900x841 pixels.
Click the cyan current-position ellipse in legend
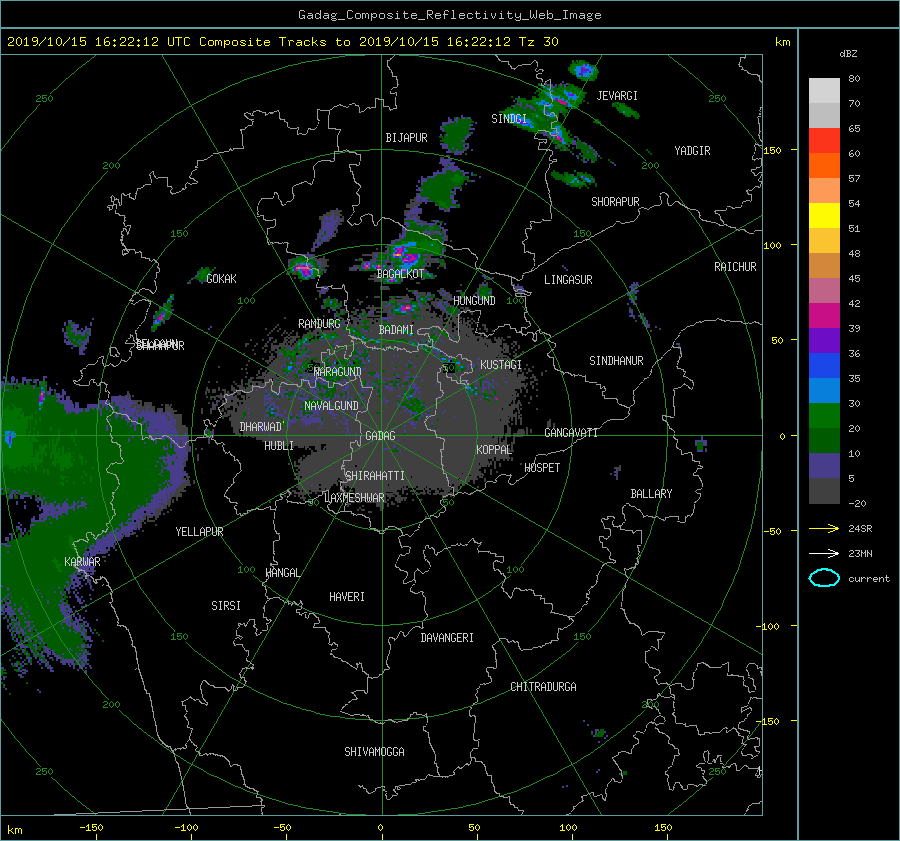point(824,578)
